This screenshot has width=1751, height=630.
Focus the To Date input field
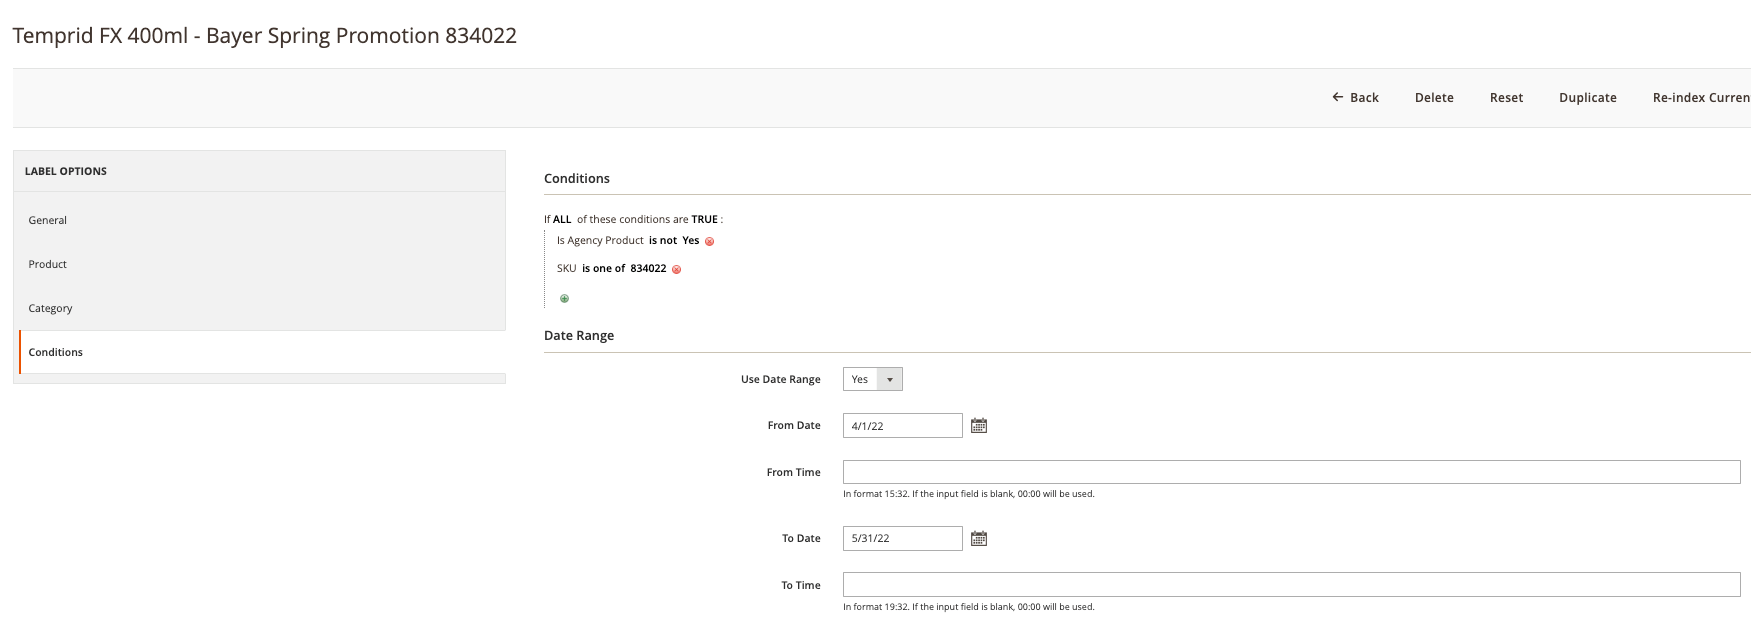[x=903, y=538]
